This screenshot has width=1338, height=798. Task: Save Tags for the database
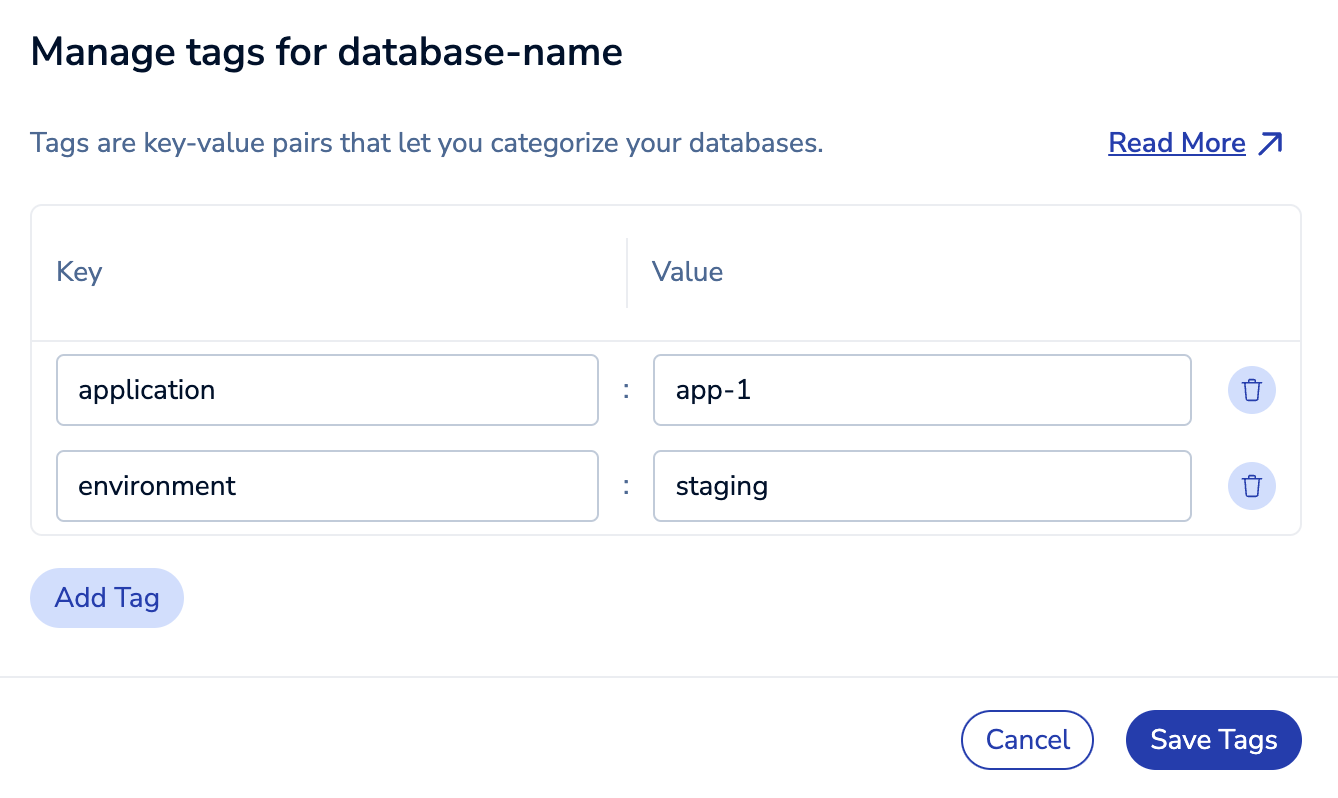pyautogui.click(x=1213, y=740)
